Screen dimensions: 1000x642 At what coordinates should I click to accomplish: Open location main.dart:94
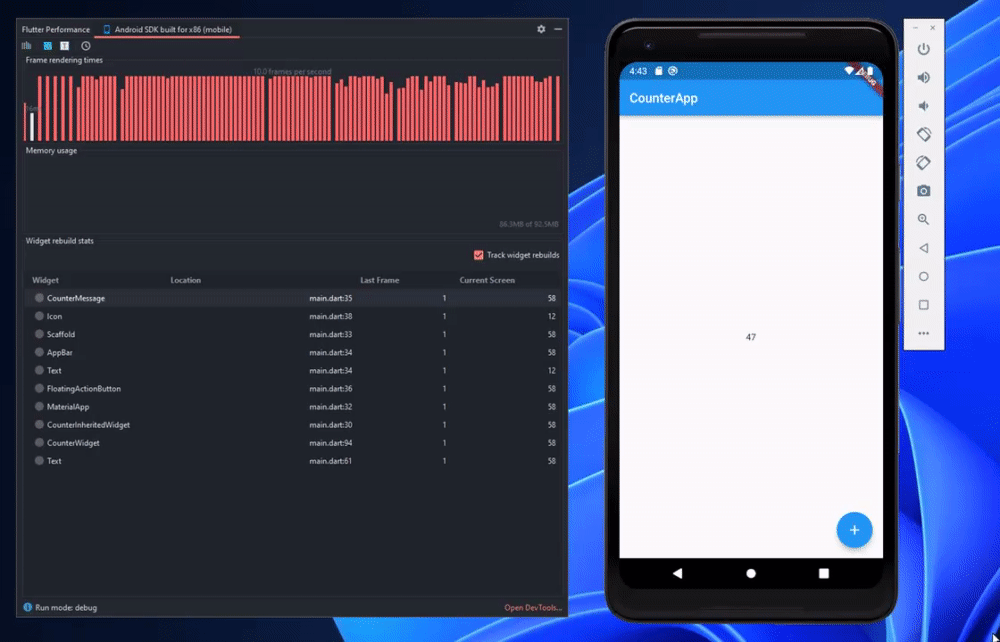click(330, 442)
